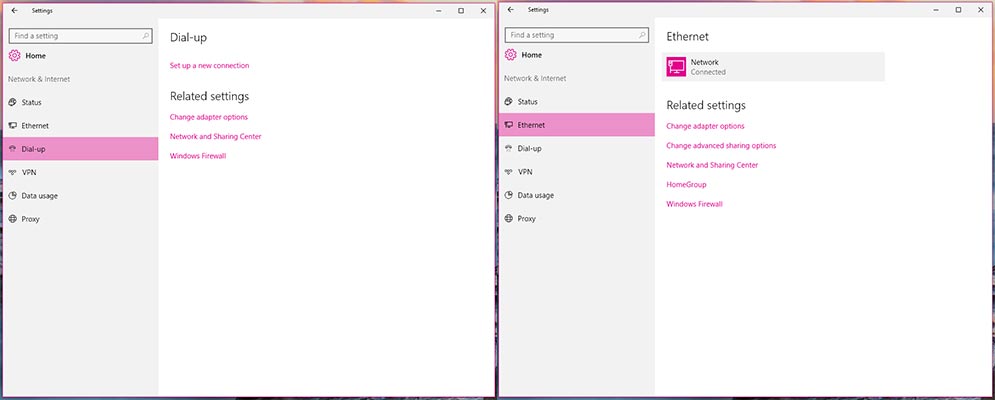Click Dial-up phone icon in right window sidebar
995x400 pixels.
[x=508, y=149]
